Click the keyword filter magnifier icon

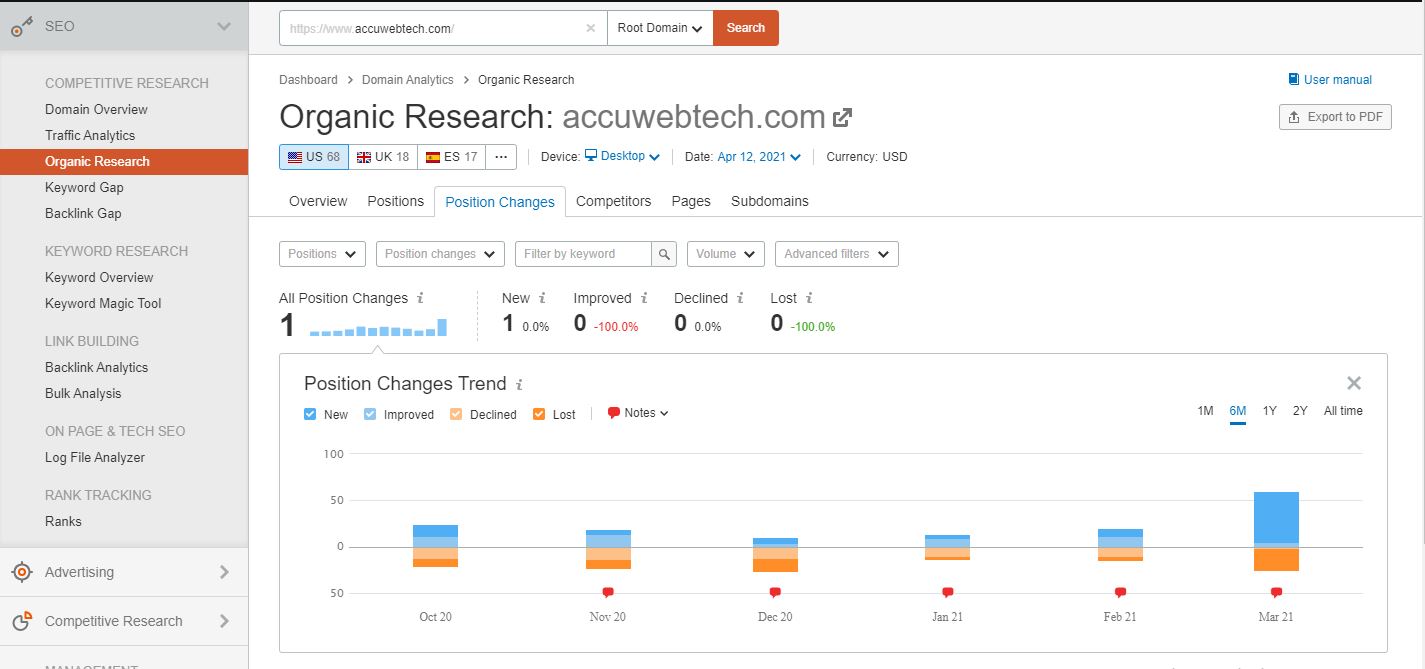pos(665,254)
